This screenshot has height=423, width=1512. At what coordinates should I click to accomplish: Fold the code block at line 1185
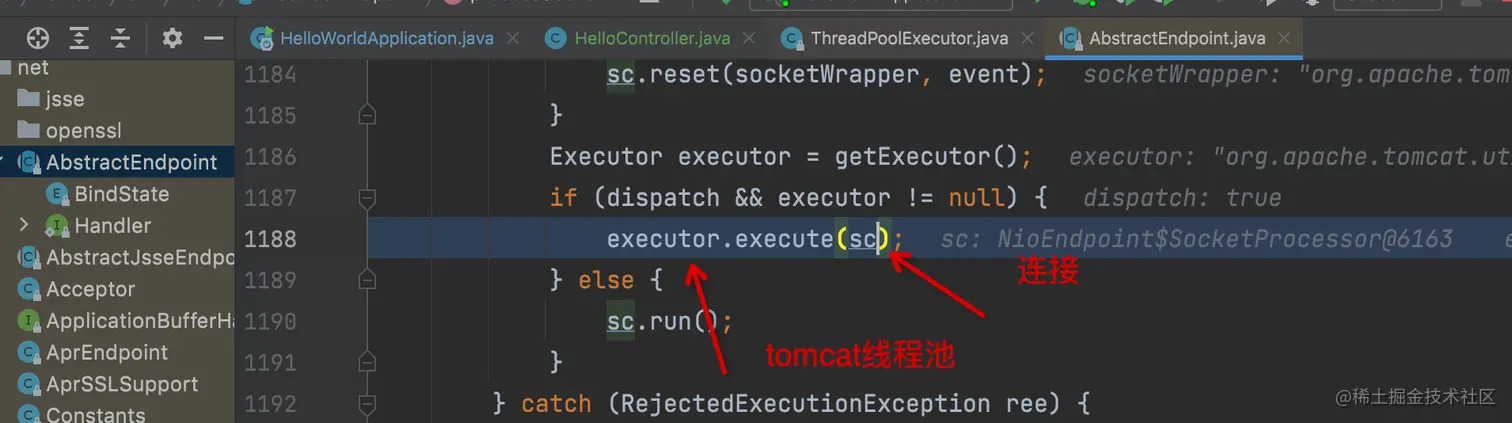point(367,115)
